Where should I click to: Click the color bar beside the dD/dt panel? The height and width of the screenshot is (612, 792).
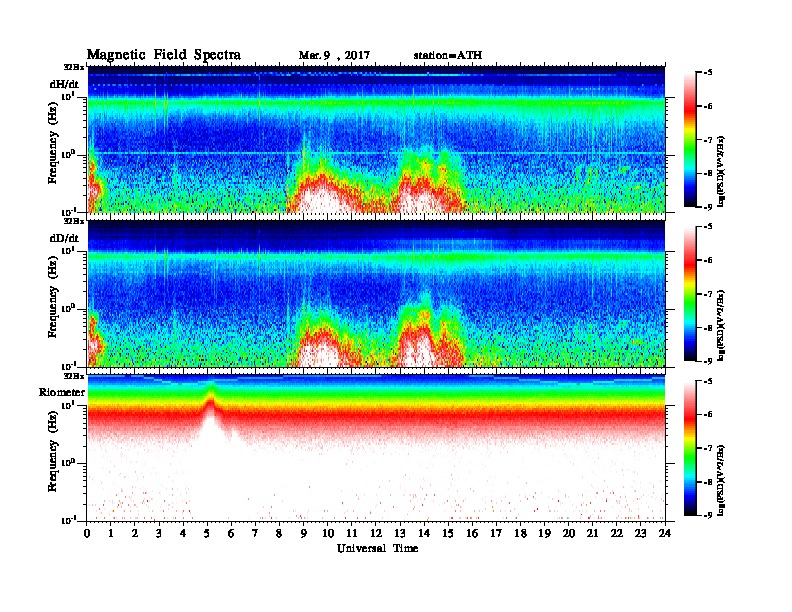click(x=690, y=294)
